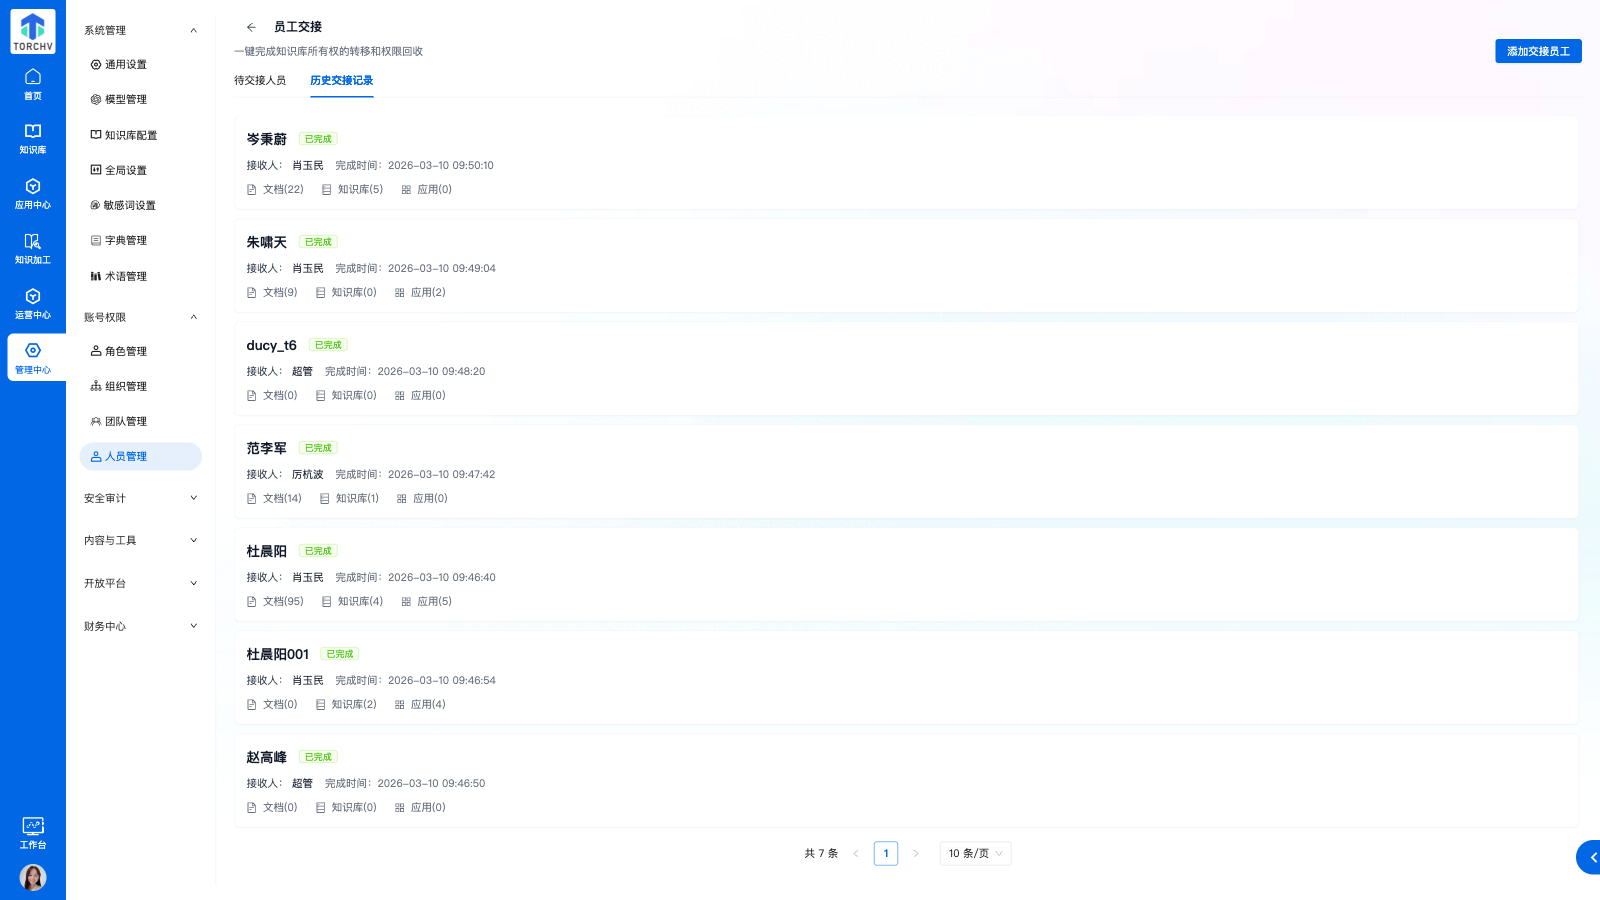Switch to the 待交接人员 tab
The width and height of the screenshot is (1600, 900).
pyautogui.click(x=260, y=80)
